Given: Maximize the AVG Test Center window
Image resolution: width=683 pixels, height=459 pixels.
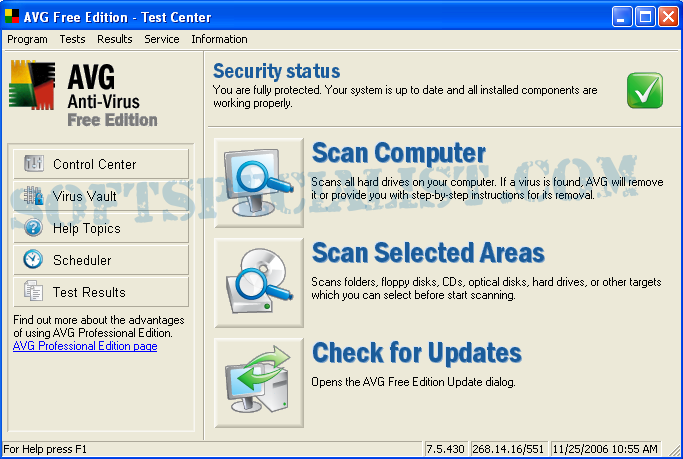Looking at the screenshot, I should [x=645, y=17].
